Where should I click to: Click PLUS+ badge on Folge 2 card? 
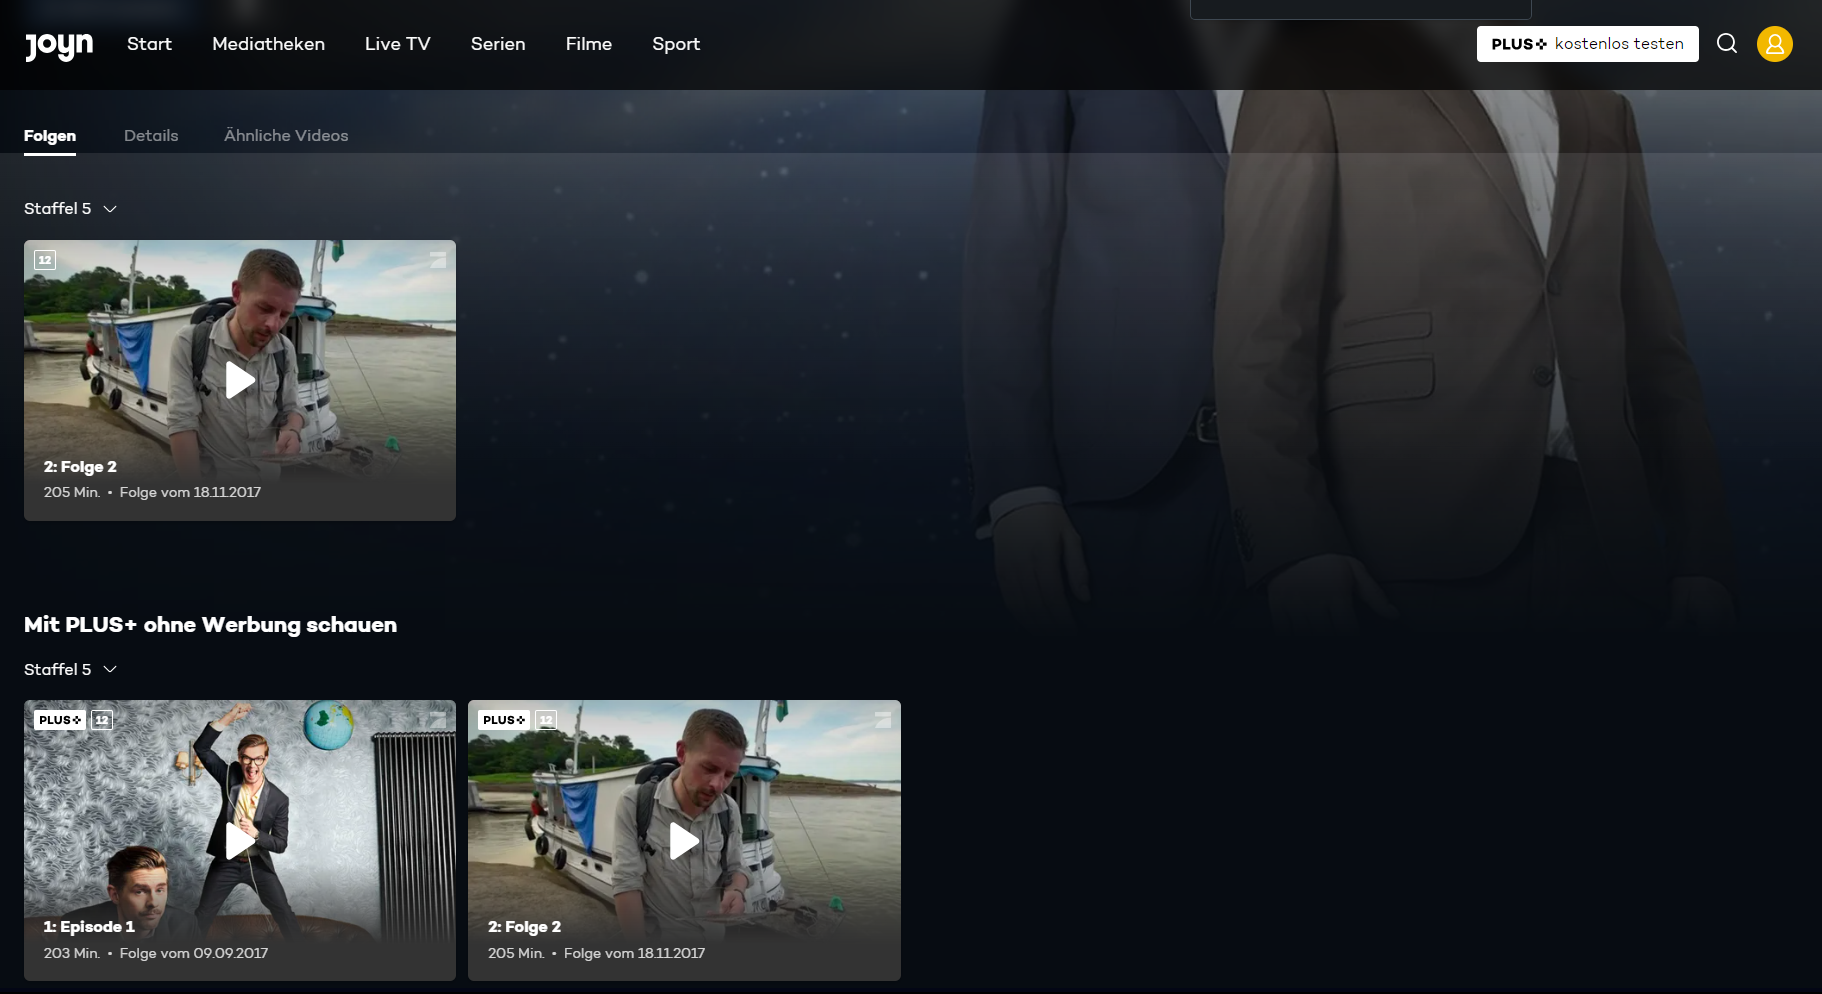point(504,720)
